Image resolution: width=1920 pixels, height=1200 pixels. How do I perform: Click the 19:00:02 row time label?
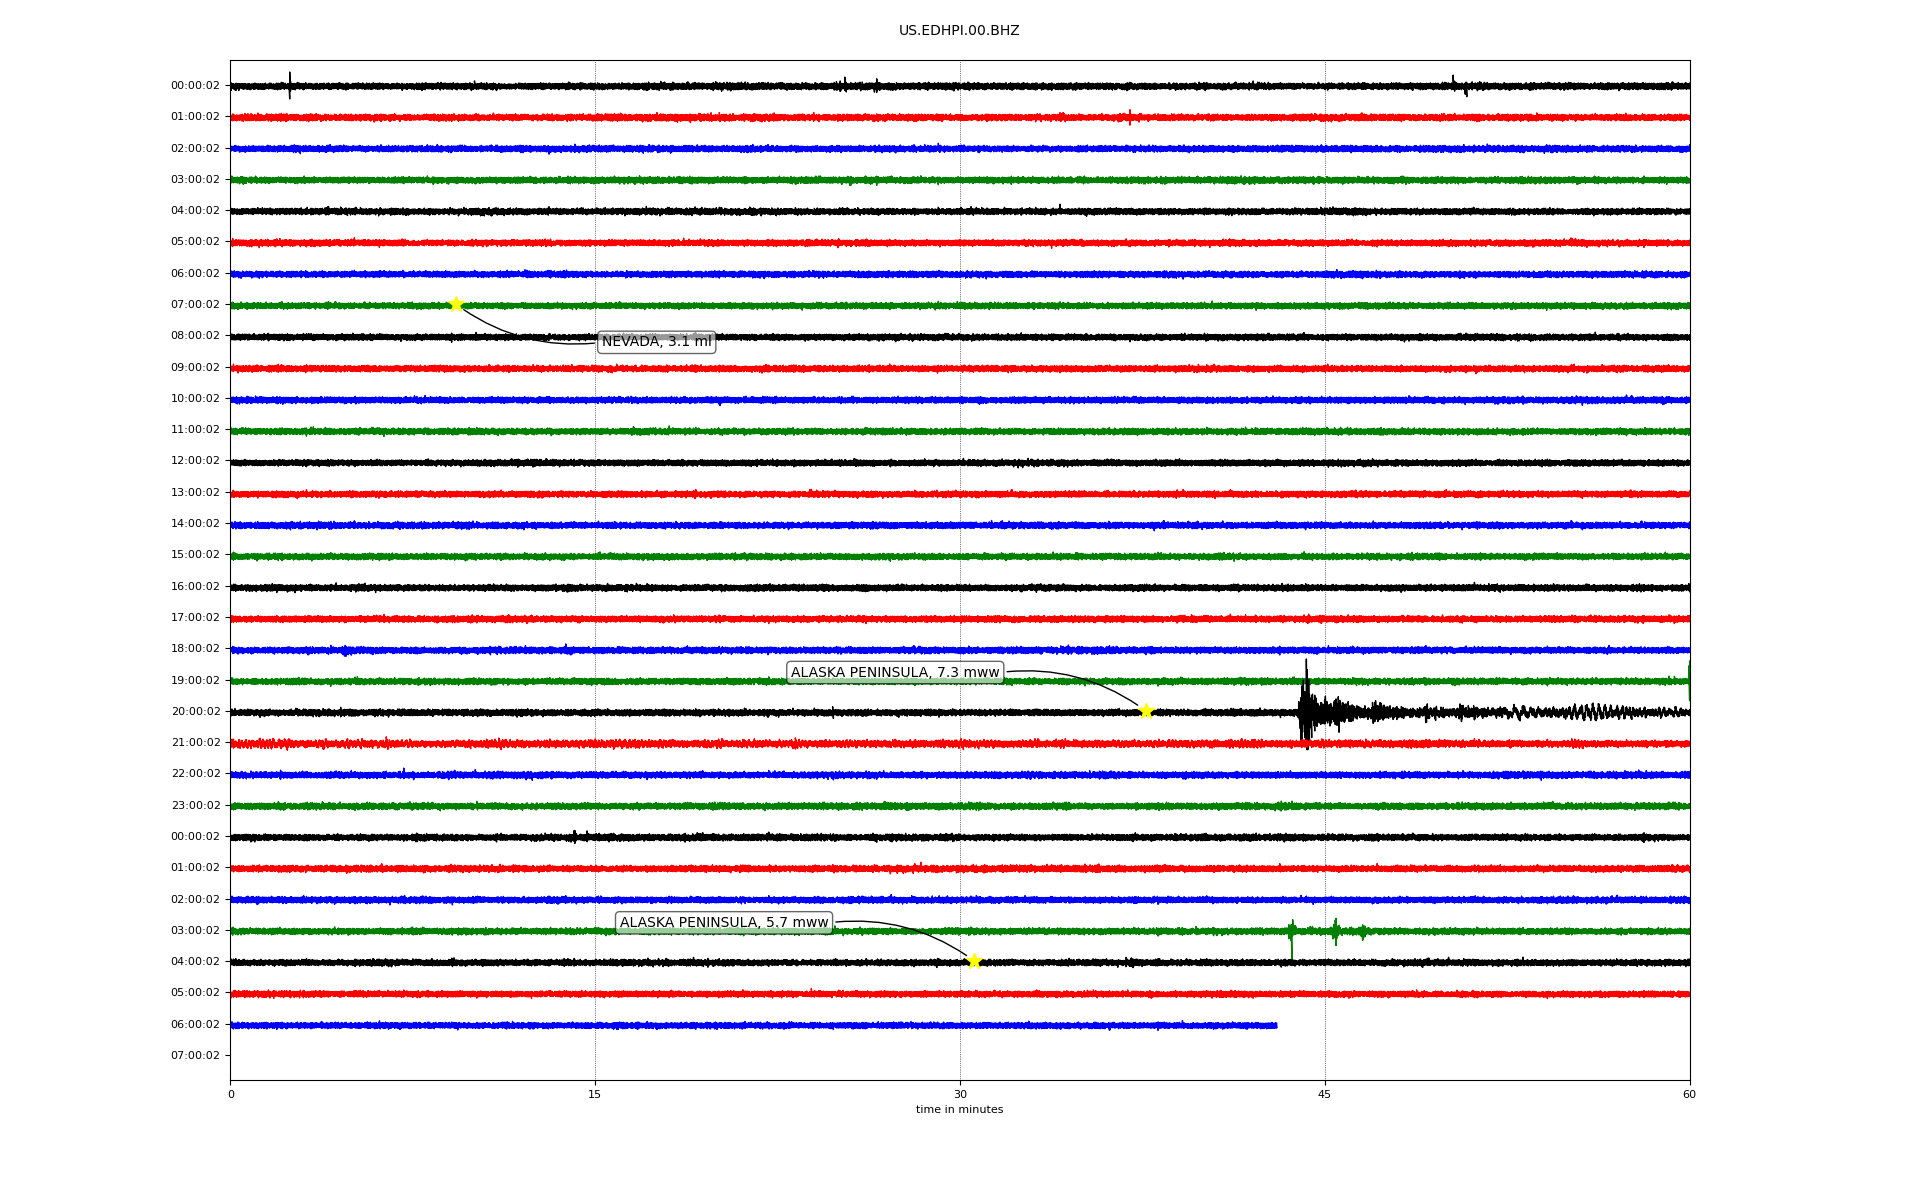point(195,681)
